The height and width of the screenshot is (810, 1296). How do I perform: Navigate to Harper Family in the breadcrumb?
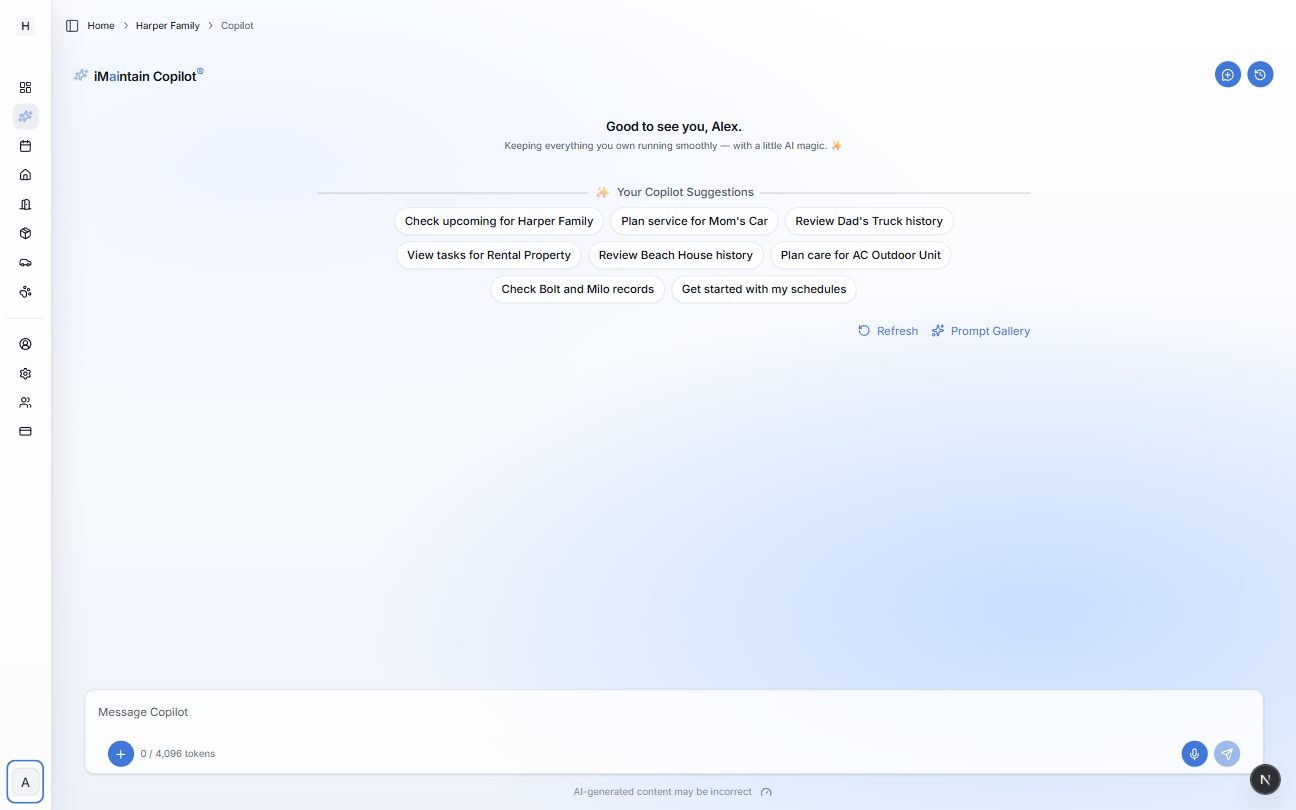click(x=167, y=25)
